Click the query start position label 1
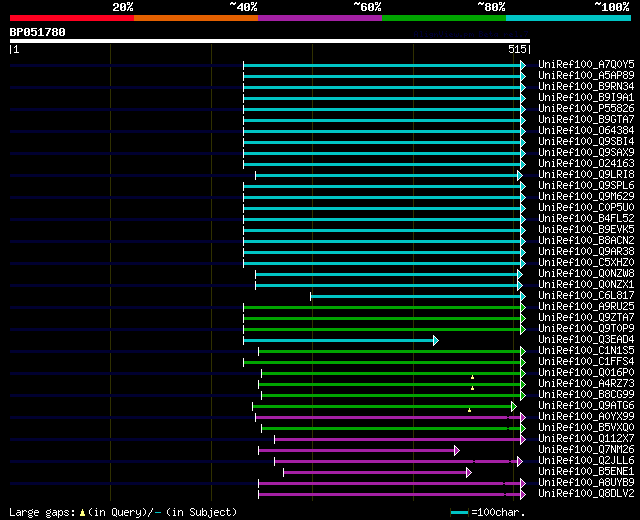Screen dimensions: 640x520 pos(16,49)
